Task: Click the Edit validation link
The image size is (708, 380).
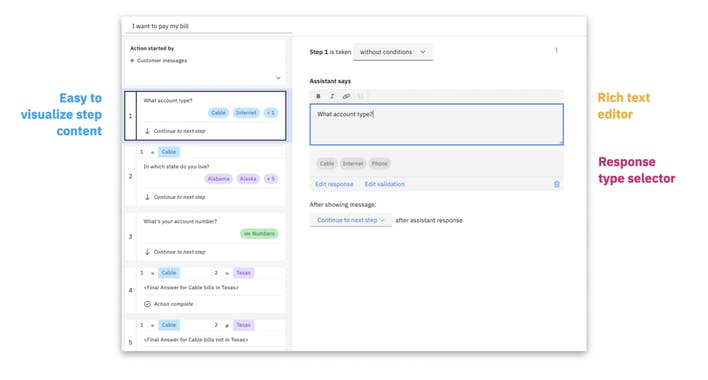Action: coord(384,184)
